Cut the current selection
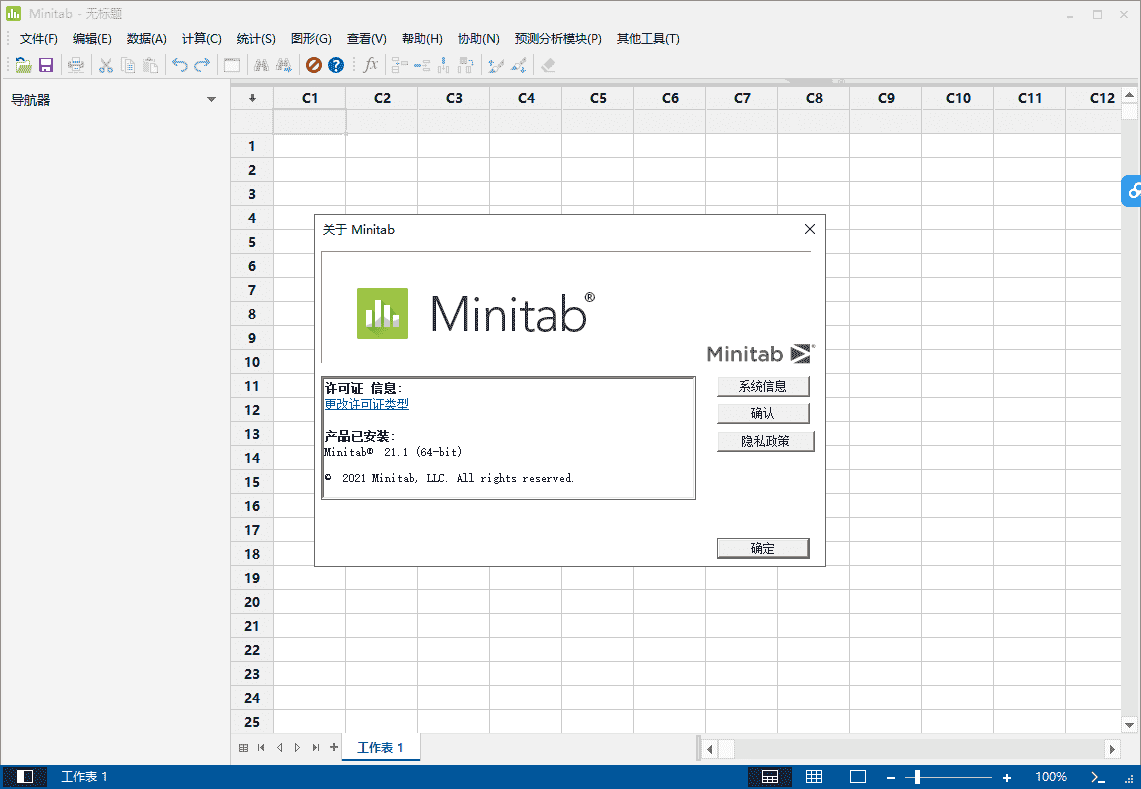Image resolution: width=1141 pixels, height=789 pixels. pos(104,64)
